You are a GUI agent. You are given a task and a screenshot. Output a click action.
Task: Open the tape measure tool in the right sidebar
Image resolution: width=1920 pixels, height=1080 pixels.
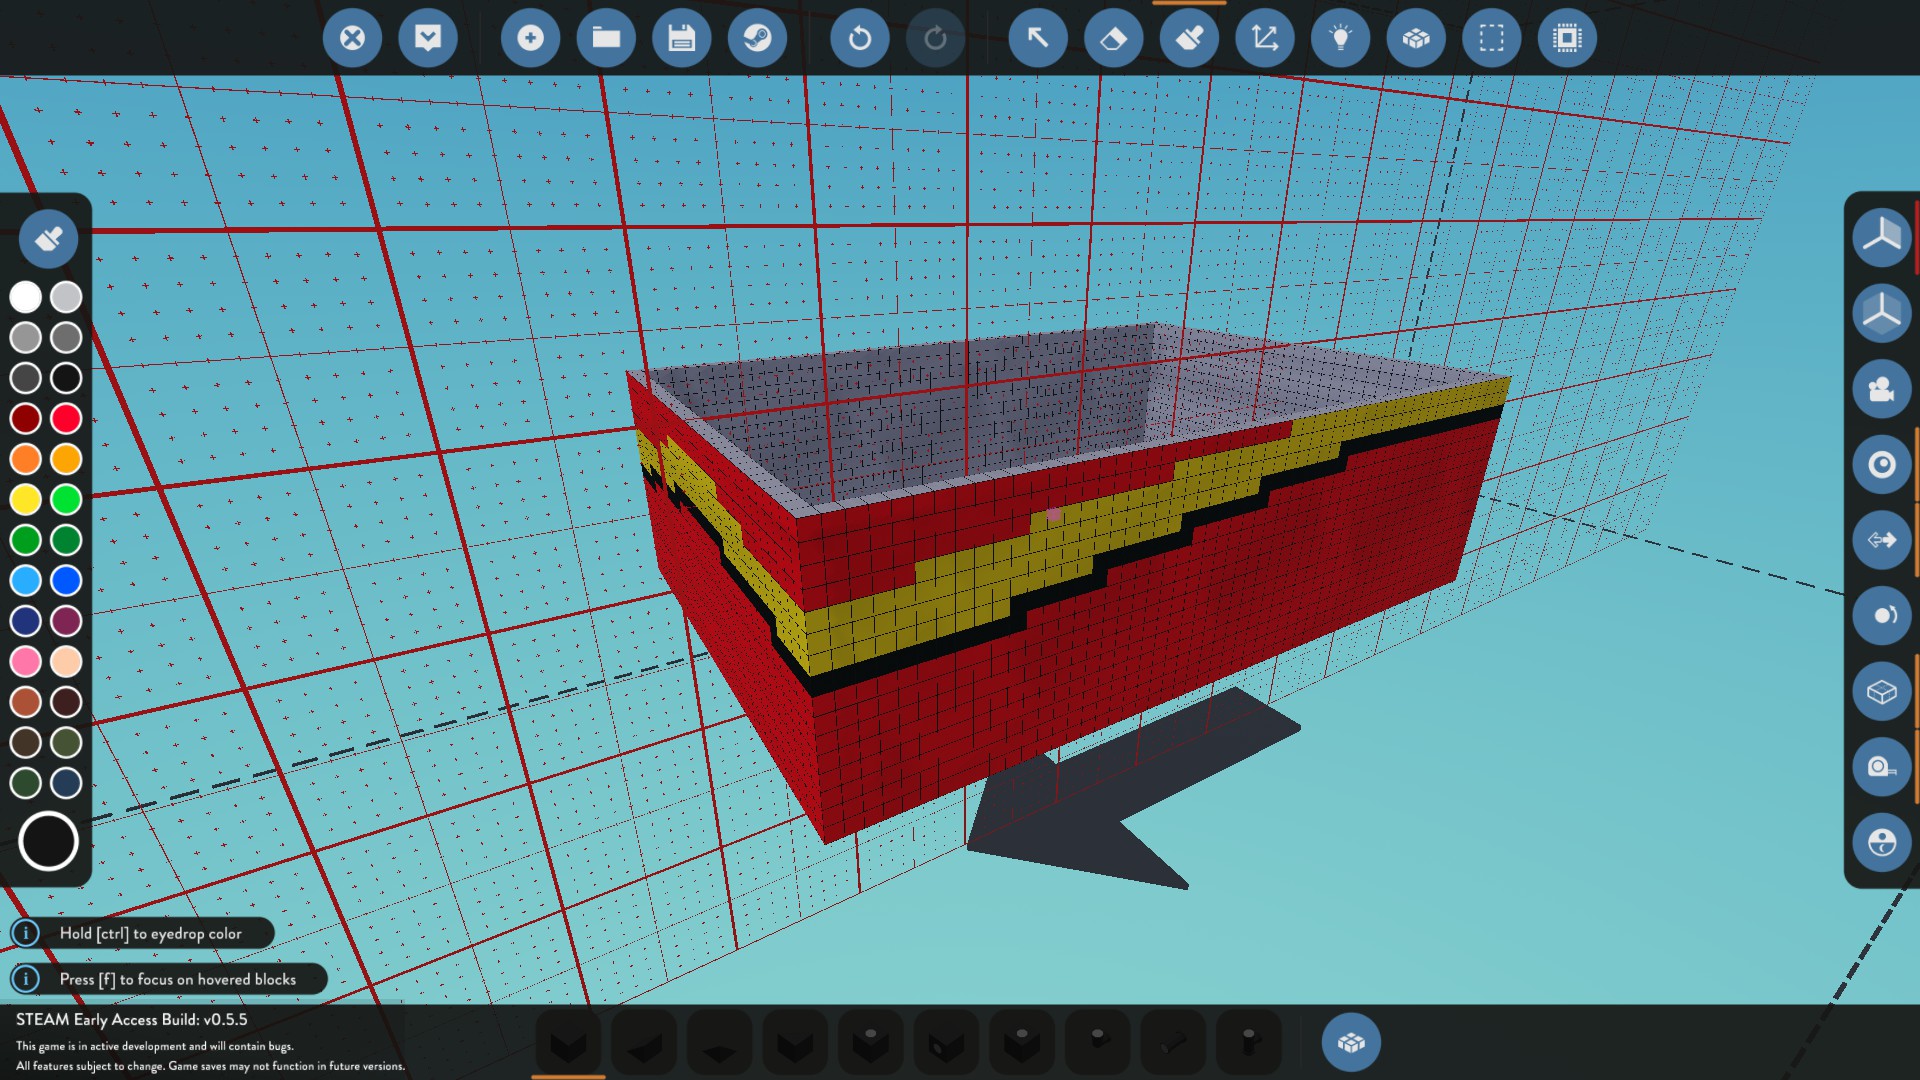[1881, 767]
